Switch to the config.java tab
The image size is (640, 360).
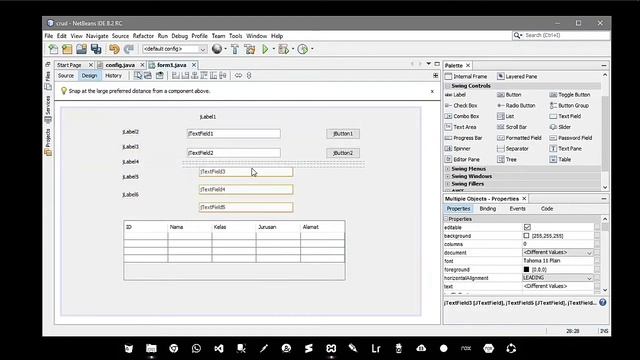click(120, 65)
